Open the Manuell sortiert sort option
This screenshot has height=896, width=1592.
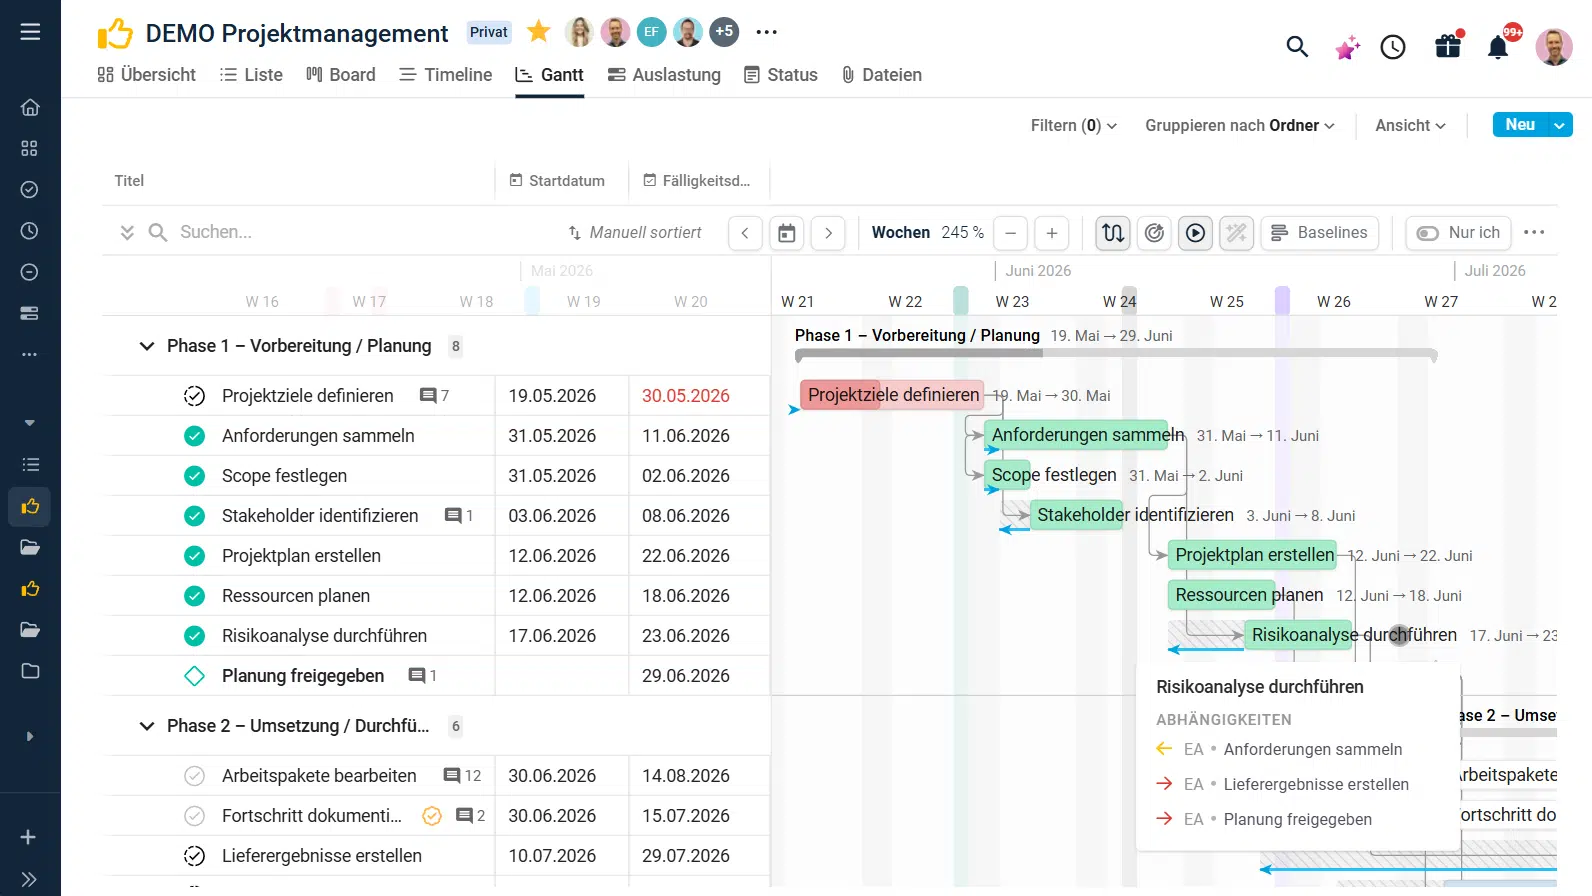coord(635,233)
